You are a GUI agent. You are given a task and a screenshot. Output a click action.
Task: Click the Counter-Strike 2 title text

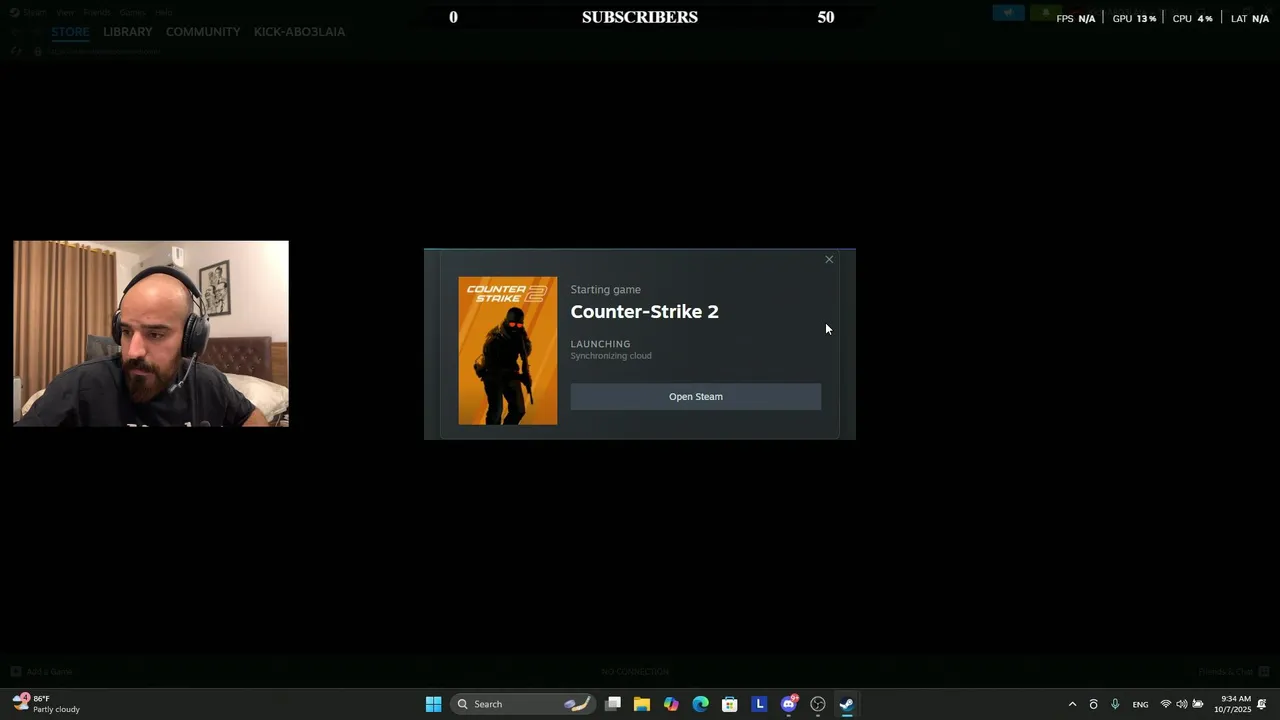[x=644, y=312]
